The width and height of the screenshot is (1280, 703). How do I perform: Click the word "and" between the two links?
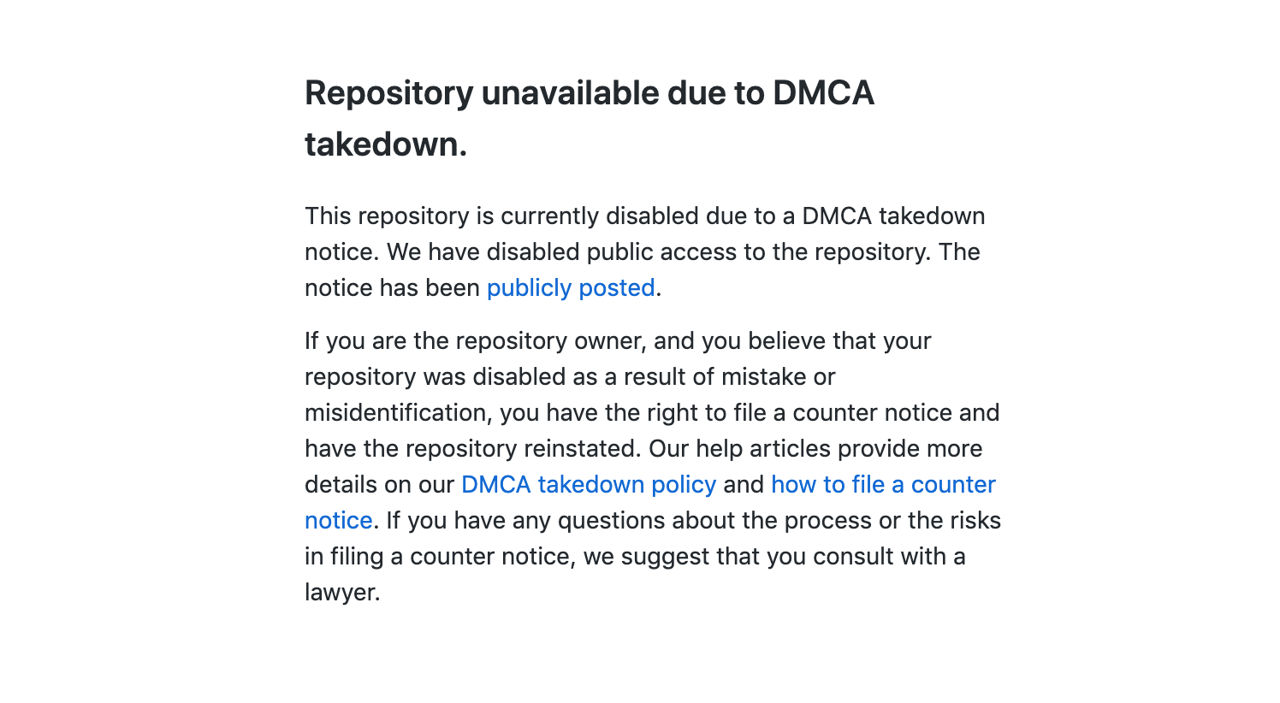[743, 484]
